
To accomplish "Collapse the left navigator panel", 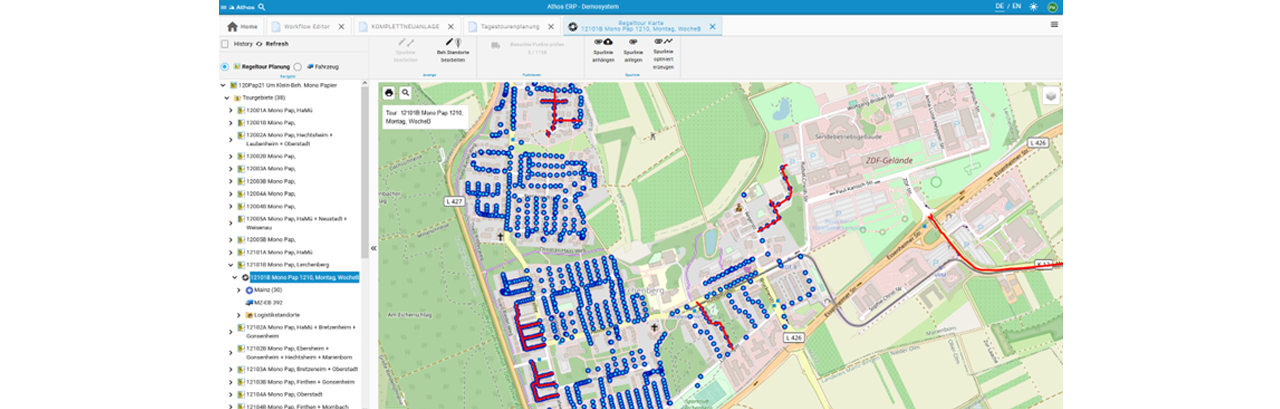I will [373, 247].
